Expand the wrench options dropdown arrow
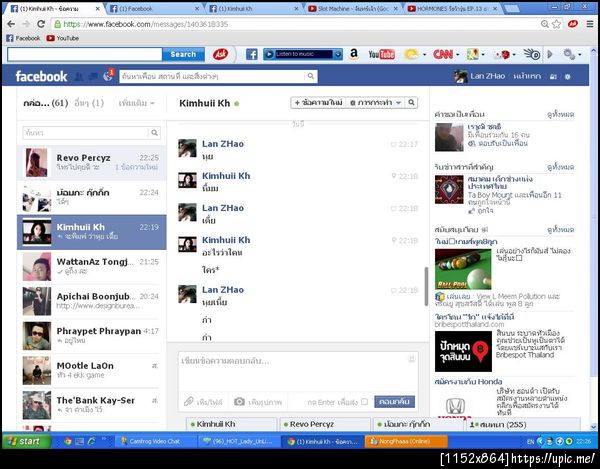Image resolution: width=600 pixels, height=469 pixels. pyautogui.click(x=579, y=55)
